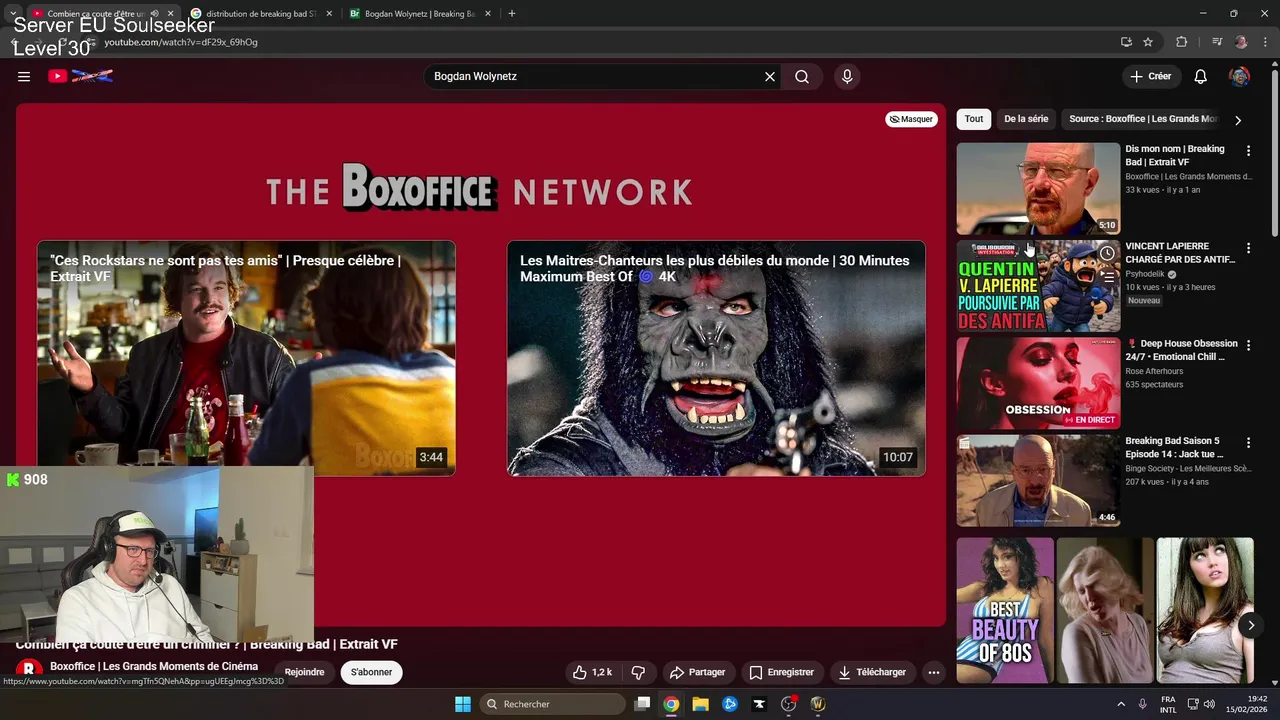The height and width of the screenshot is (720, 1280).
Task: Like the video (1,2 k)
Action: [591, 672]
